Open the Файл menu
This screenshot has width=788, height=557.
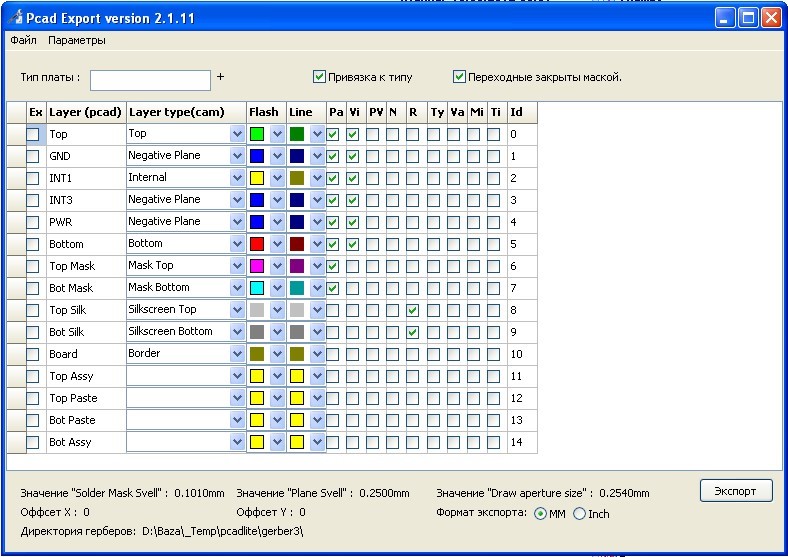pos(23,40)
